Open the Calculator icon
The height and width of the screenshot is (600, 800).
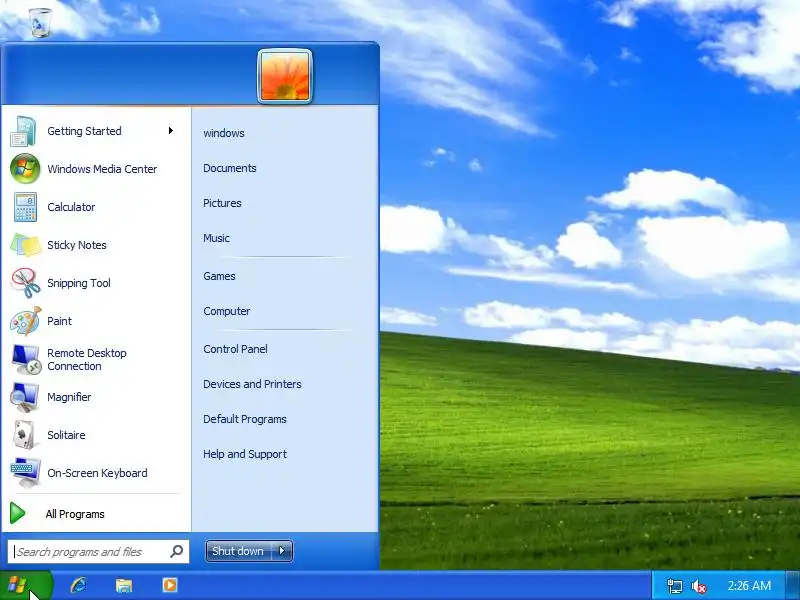(x=25, y=207)
